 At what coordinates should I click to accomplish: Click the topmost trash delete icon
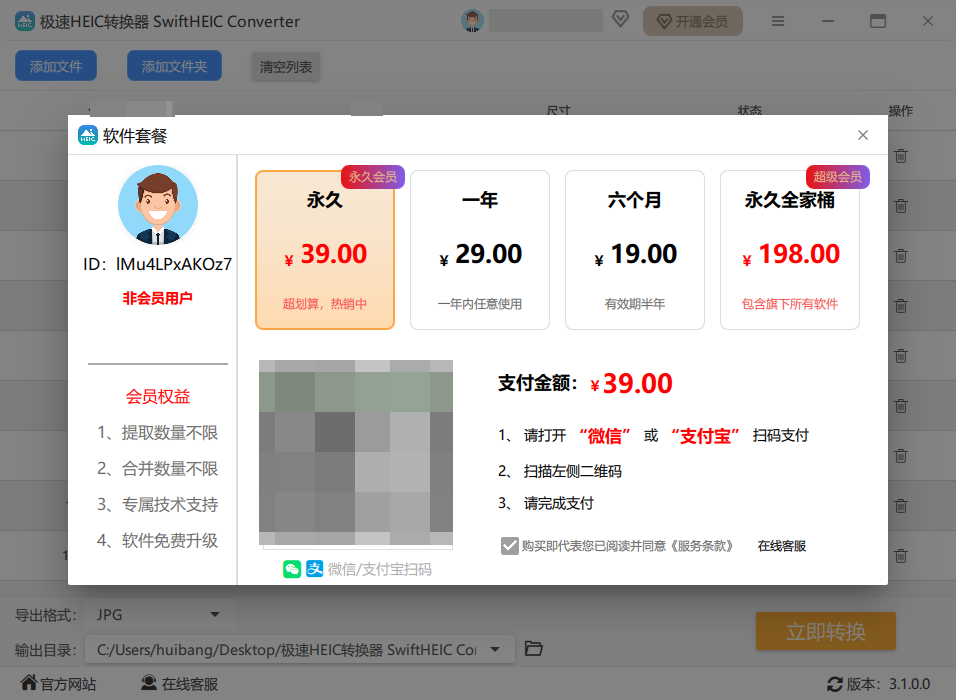901,156
